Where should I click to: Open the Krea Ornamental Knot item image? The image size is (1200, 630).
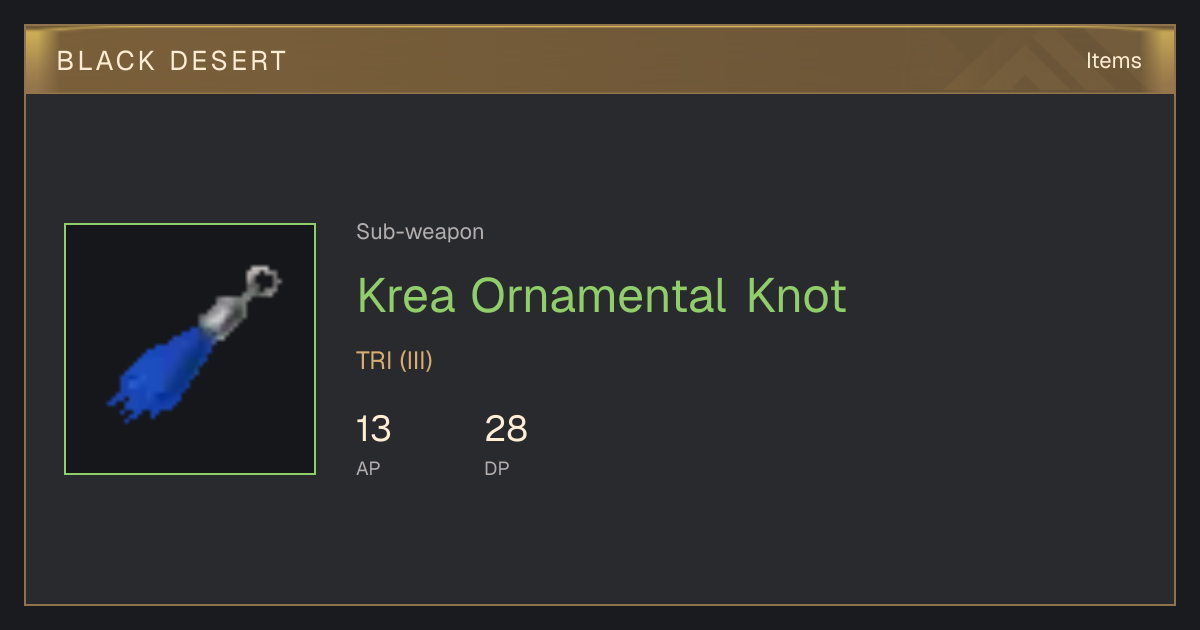[190, 349]
